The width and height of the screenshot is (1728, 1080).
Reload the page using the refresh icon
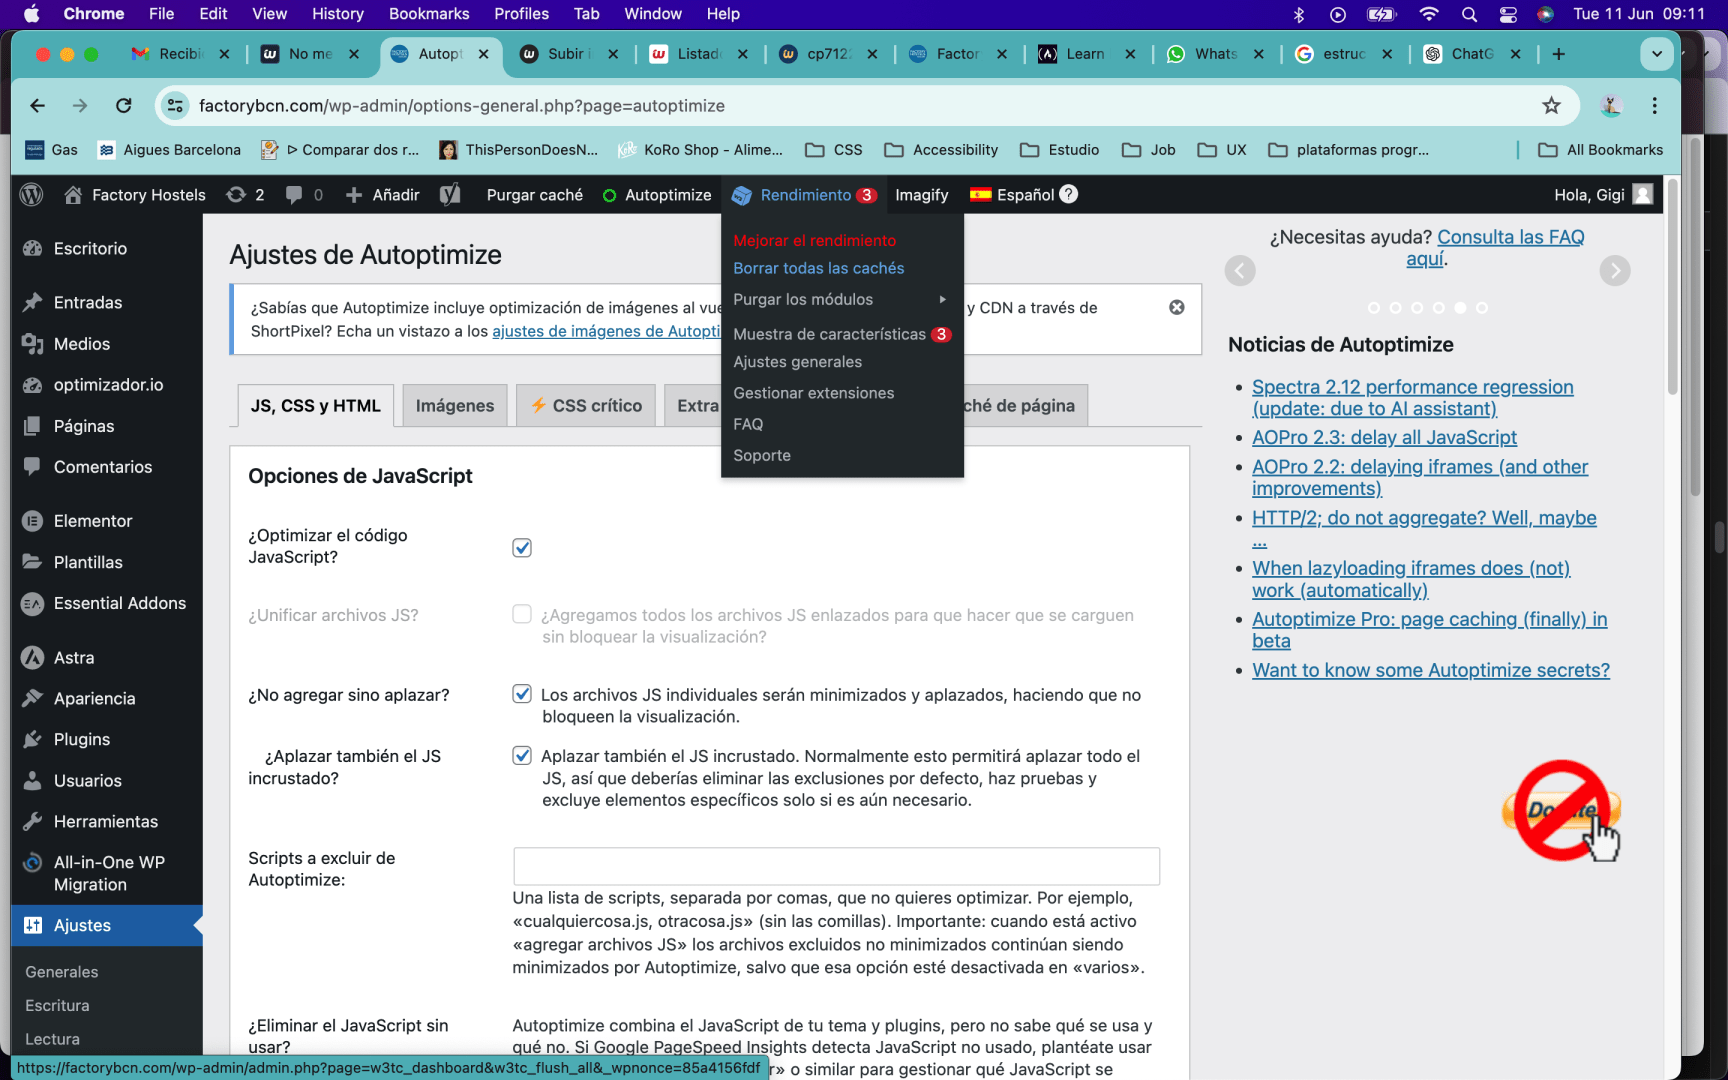123,105
